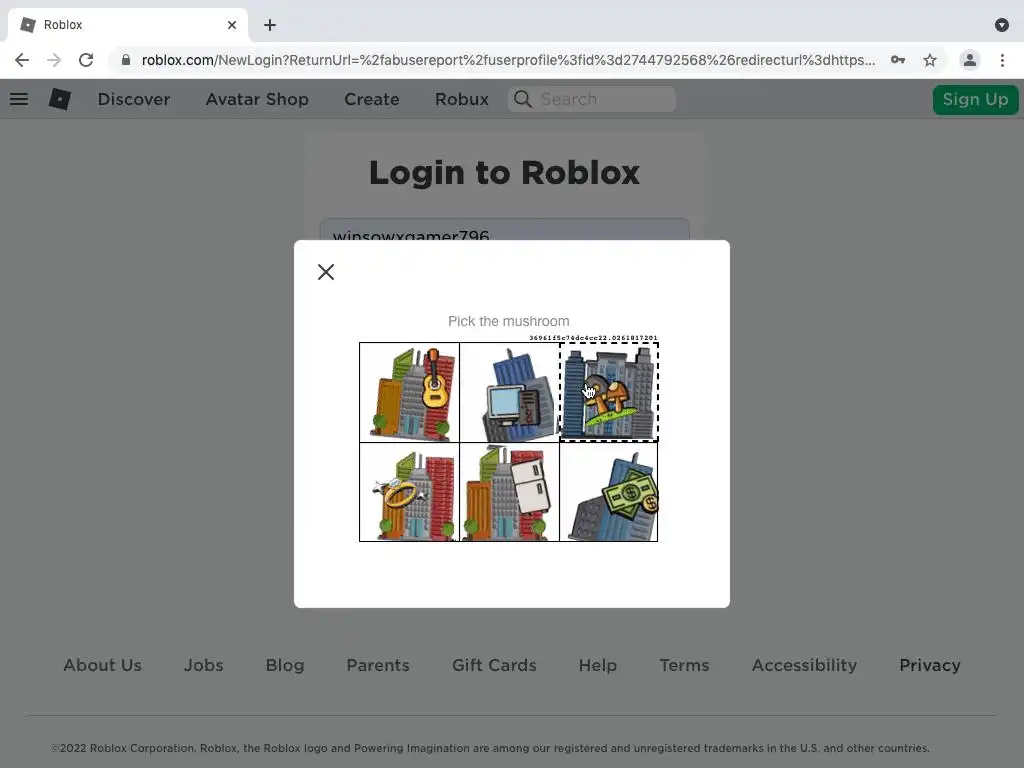Open the Robux menu item
1024x768 pixels.
[x=462, y=99]
